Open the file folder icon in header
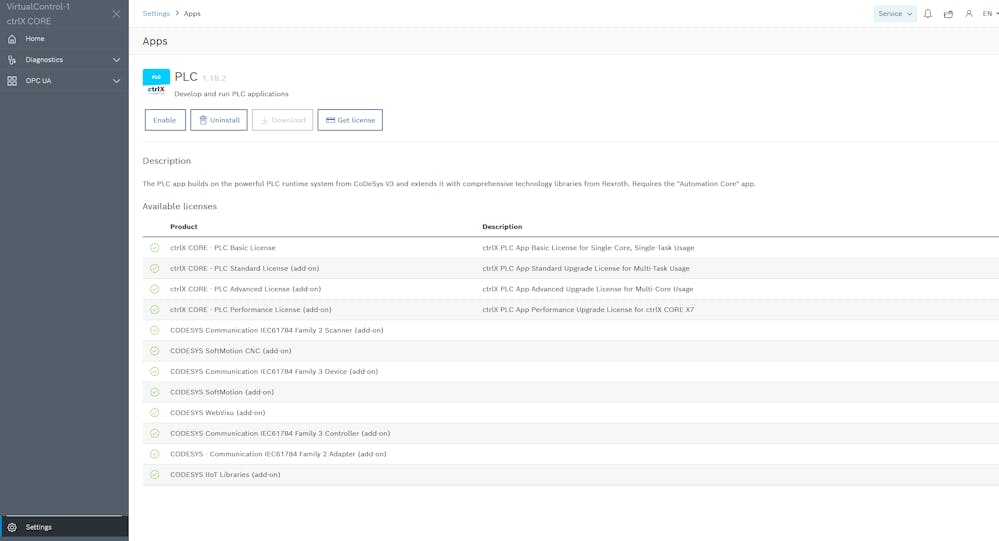This screenshot has width=999, height=541. [x=948, y=14]
